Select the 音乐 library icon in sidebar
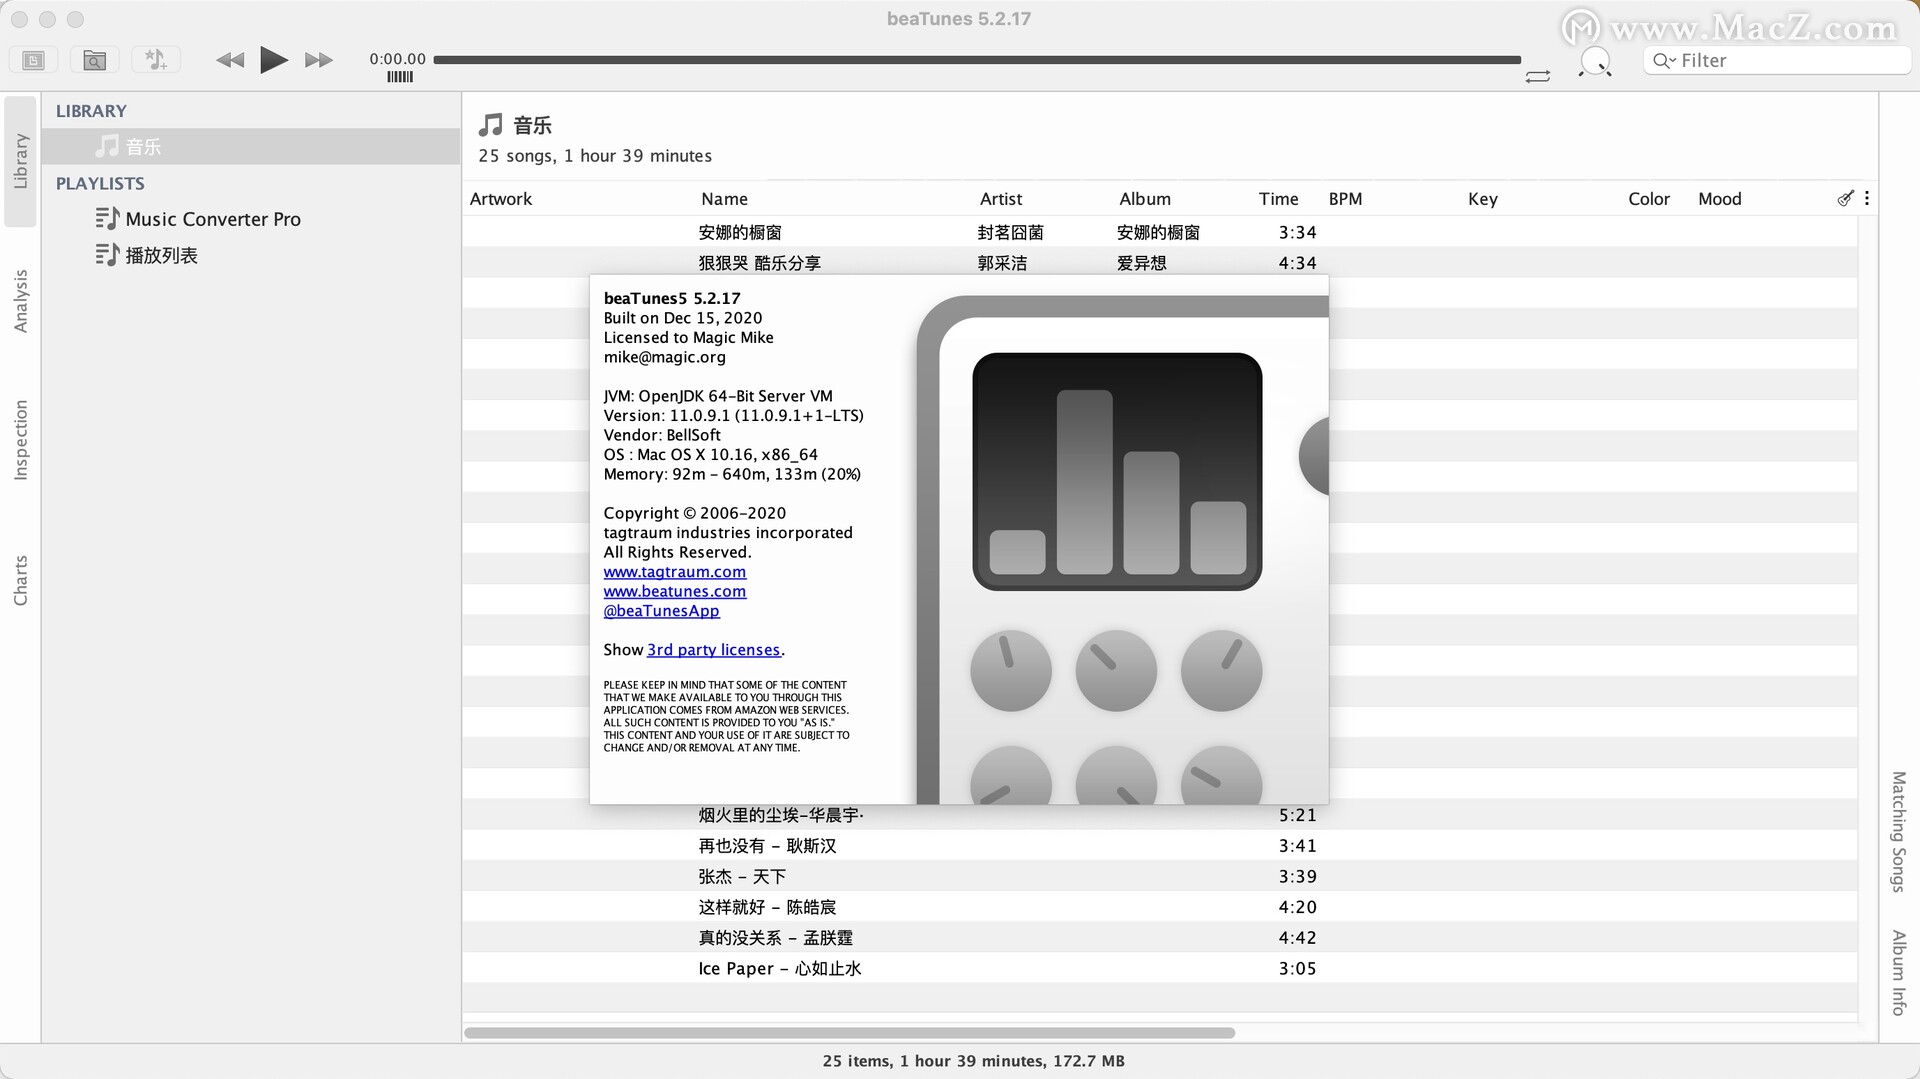 coord(107,146)
